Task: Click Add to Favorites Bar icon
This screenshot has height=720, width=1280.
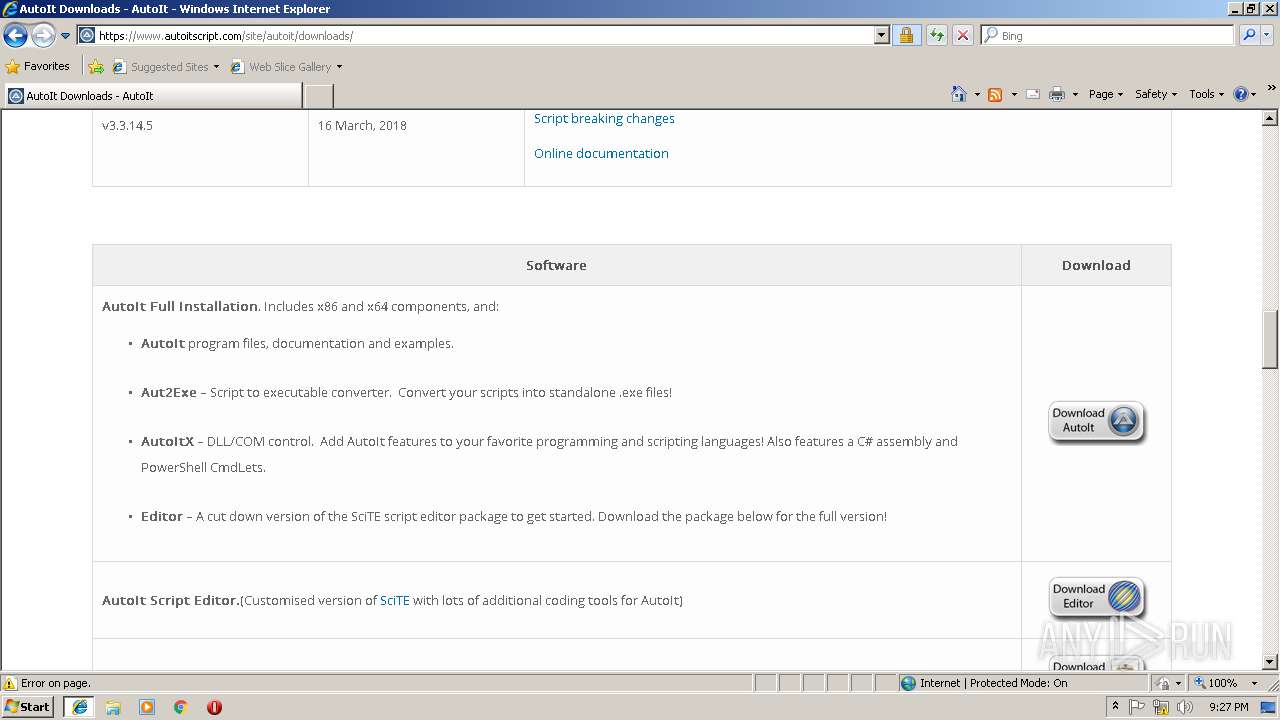Action: point(96,67)
